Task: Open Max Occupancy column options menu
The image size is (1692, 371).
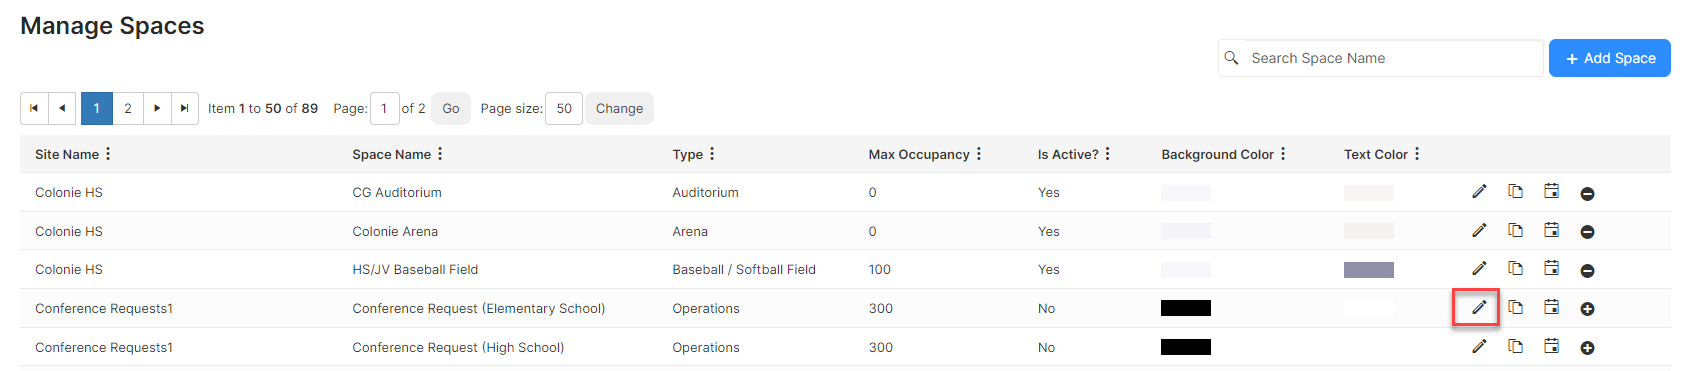Action: click(x=979, y=154)
